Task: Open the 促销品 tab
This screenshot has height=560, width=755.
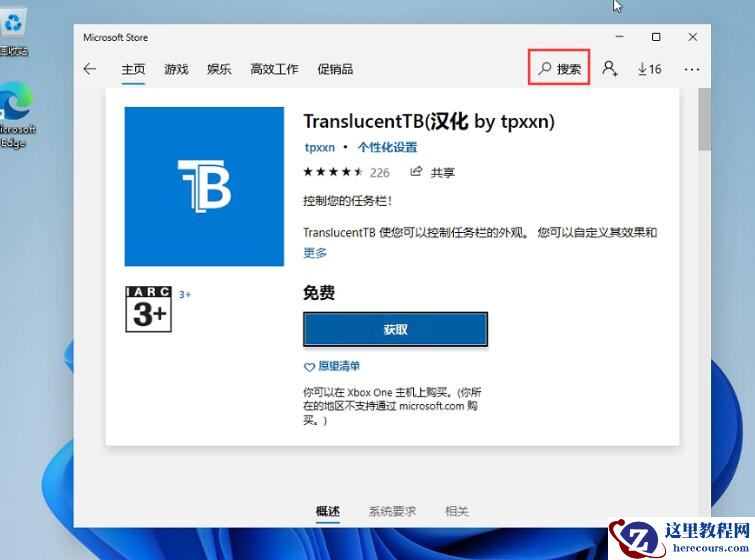Action: pos(335,69)
